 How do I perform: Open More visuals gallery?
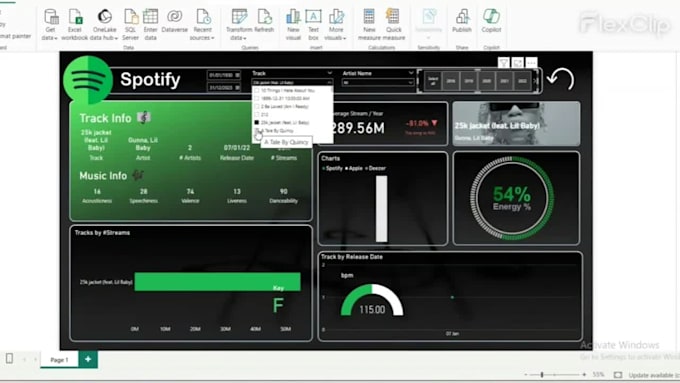tap(336, 25)
